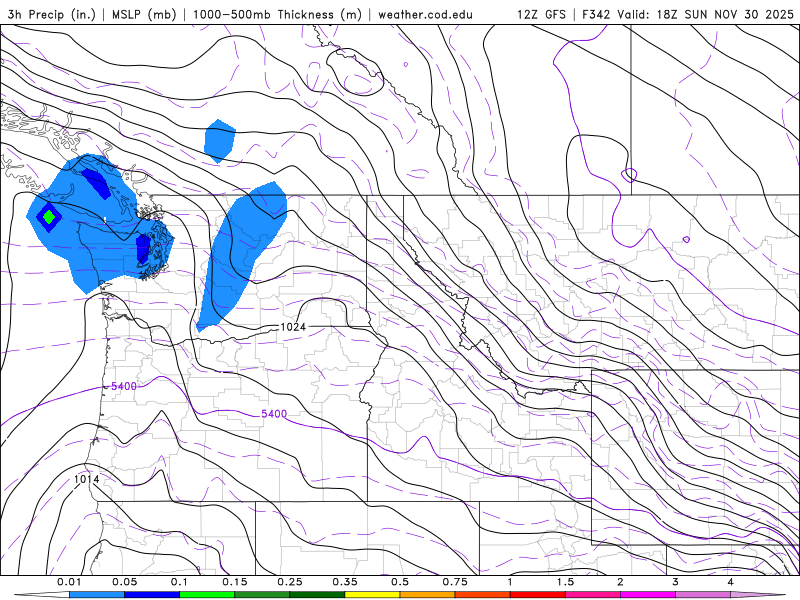Click the 1014 isobar label
The image size is (800, 600).
pyautogui.click(x=86, y=479)
